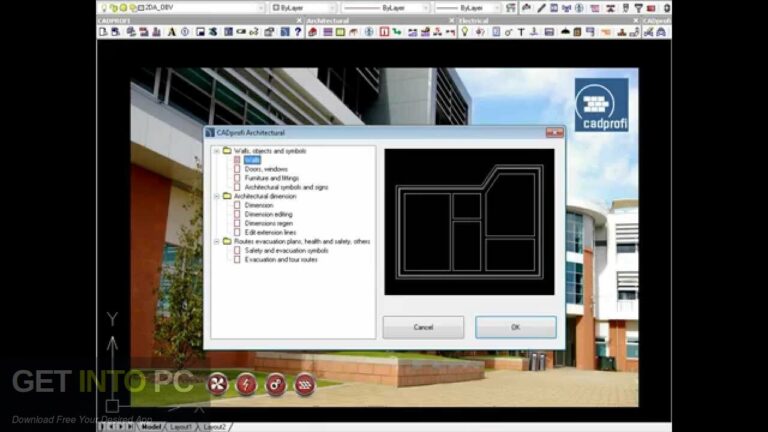Screen dimensions: 768x432
Task: Click the bold letter A icon in CADprofi toolbar
Action: [x=171, y=32]
